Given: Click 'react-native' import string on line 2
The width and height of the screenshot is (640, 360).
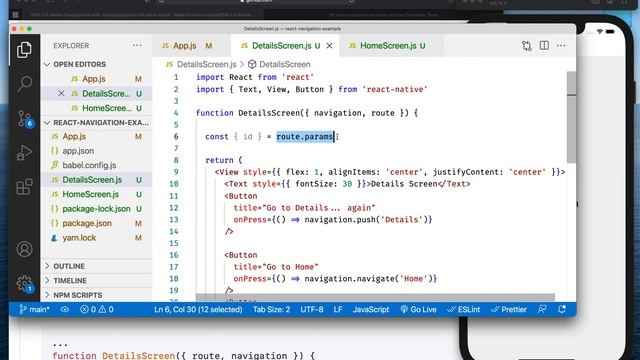Looking at the screenshot, I should tap(395, 89).
